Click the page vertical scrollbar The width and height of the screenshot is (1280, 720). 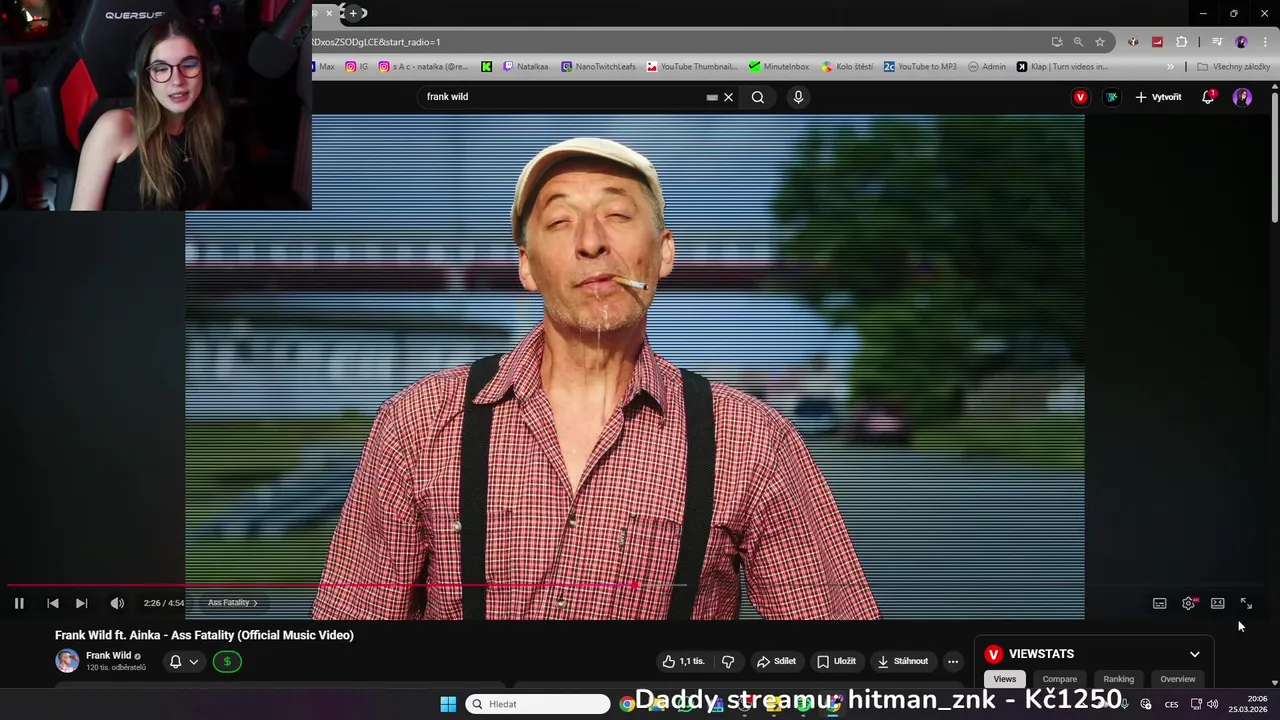pyautogui.click(x=1275, y=155)
